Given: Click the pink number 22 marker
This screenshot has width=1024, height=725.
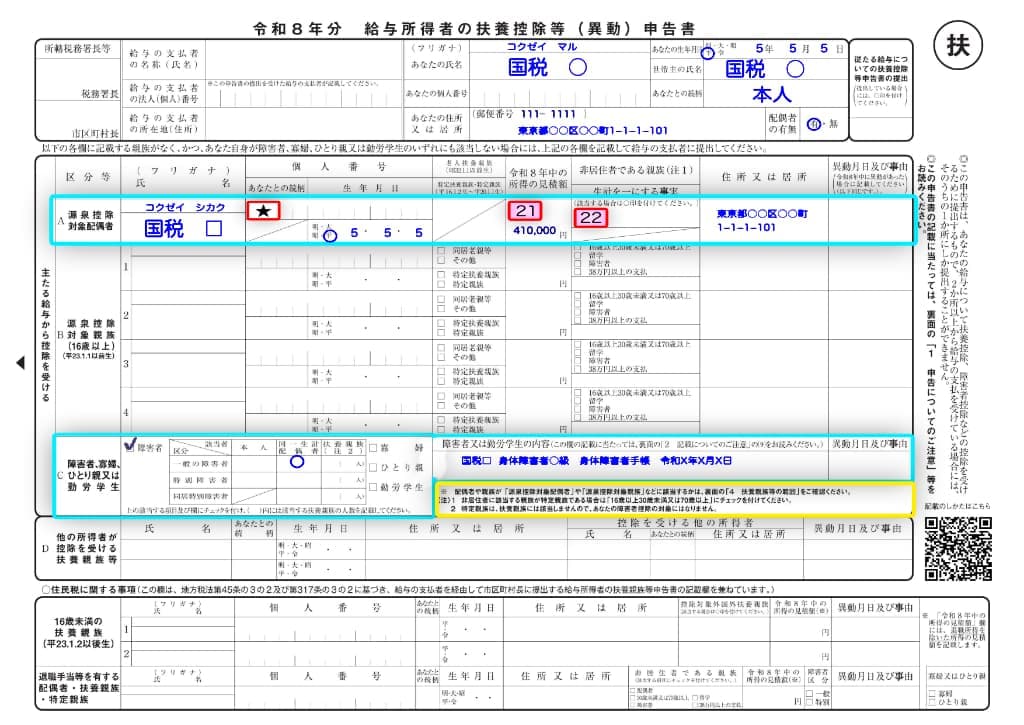Looking at the screenshot, I should coord(591,217).
